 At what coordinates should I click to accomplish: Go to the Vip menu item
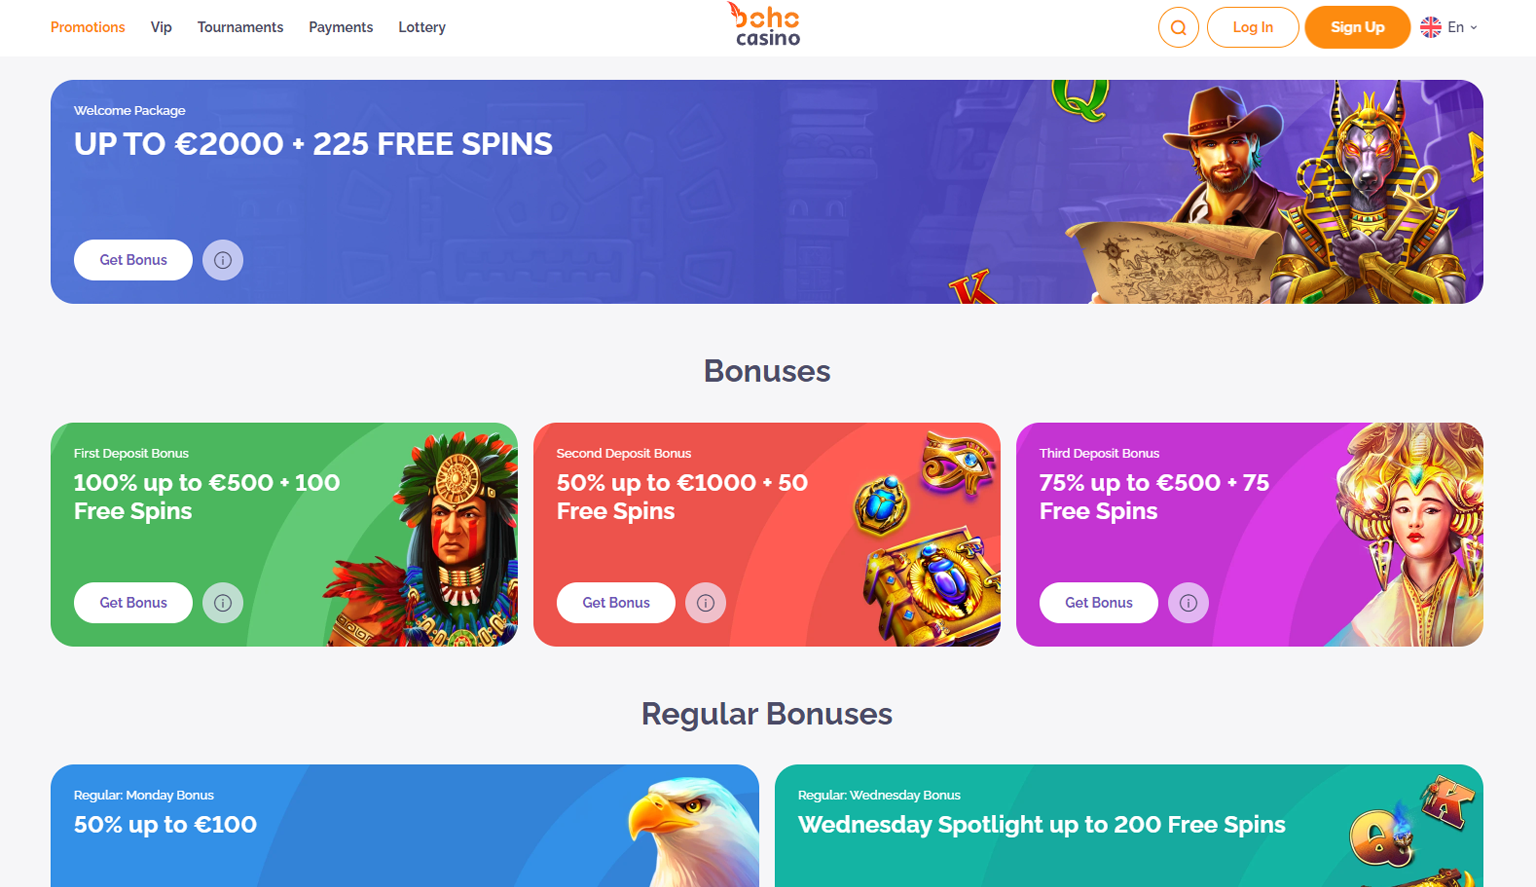click(x=161, y=27)
